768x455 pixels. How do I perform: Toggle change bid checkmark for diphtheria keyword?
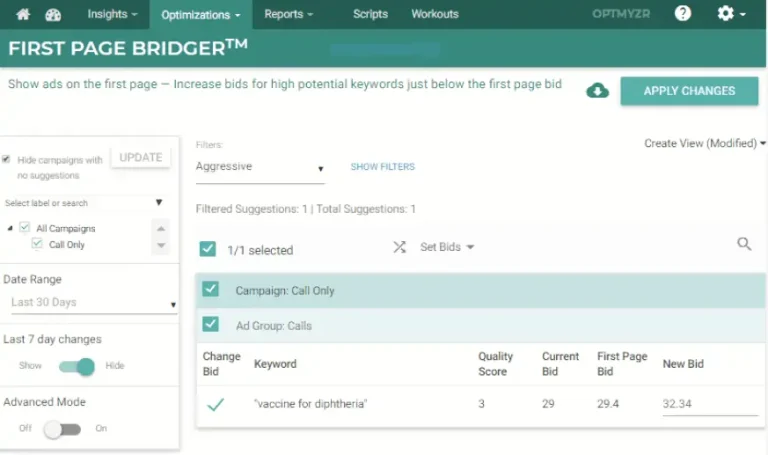point(216,404)
